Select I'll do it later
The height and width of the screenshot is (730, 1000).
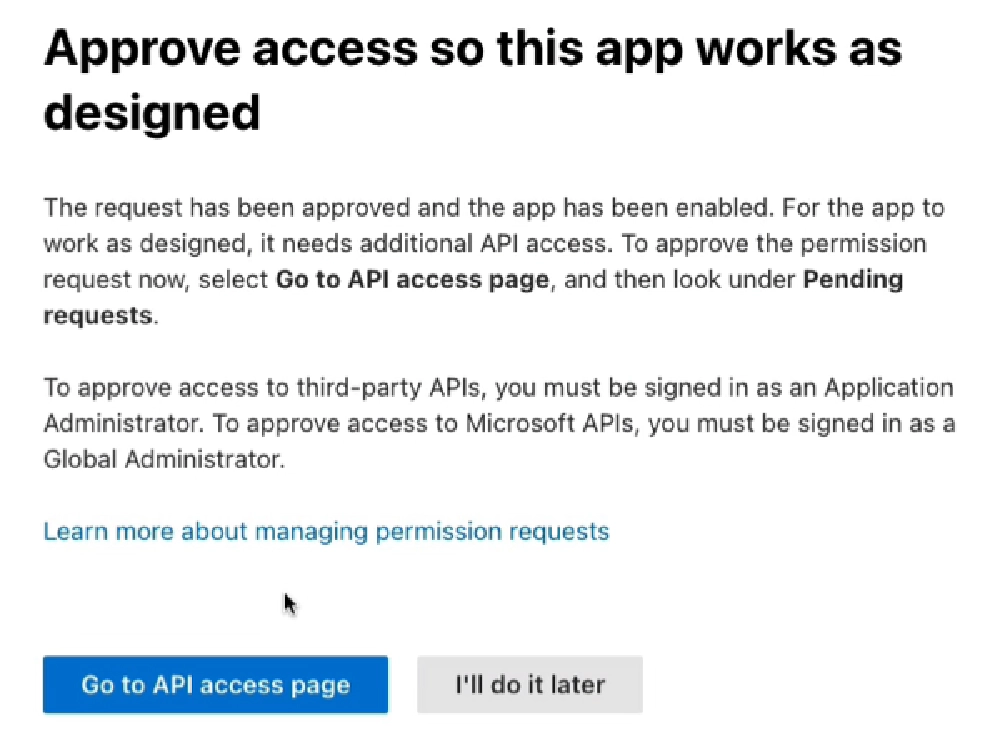(x=529, y=684)
